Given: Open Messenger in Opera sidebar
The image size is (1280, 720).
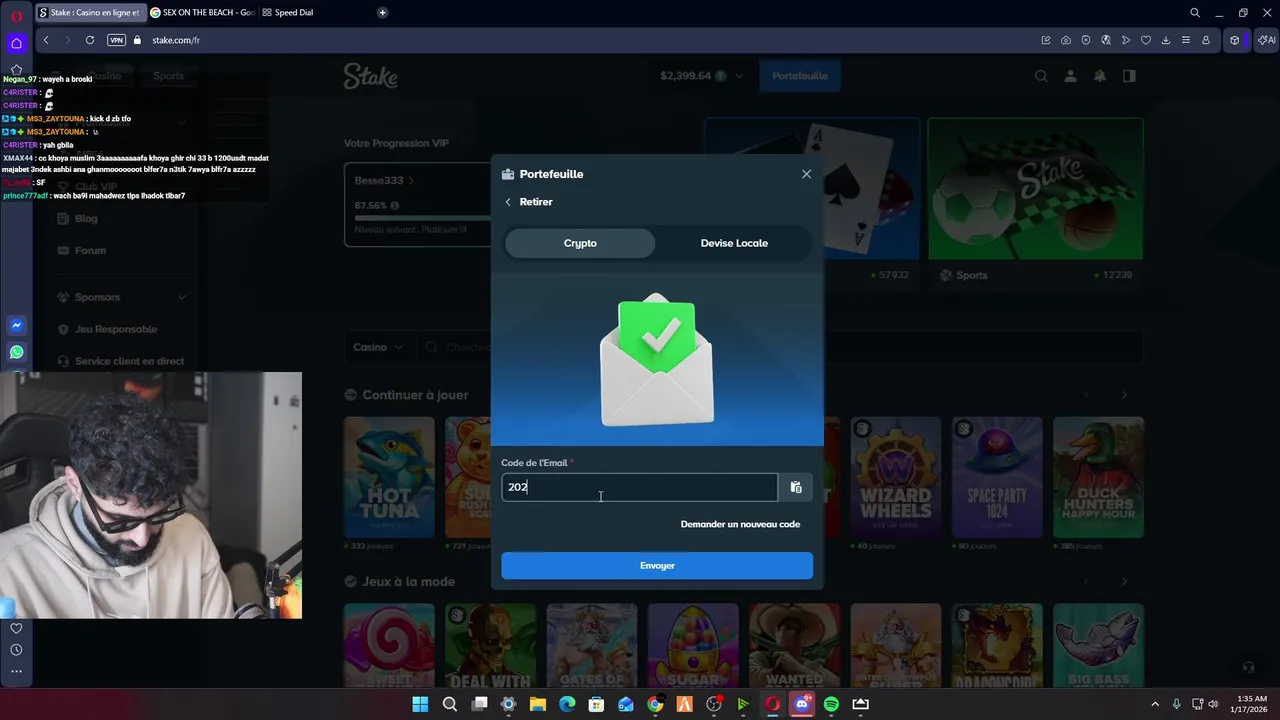Looking at the screenshot, I should coord(16,326).
